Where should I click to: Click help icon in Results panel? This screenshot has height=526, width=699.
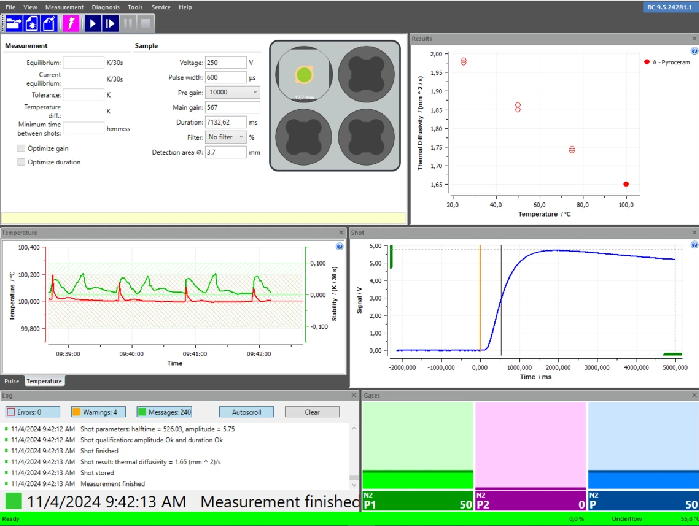[694, 51]
